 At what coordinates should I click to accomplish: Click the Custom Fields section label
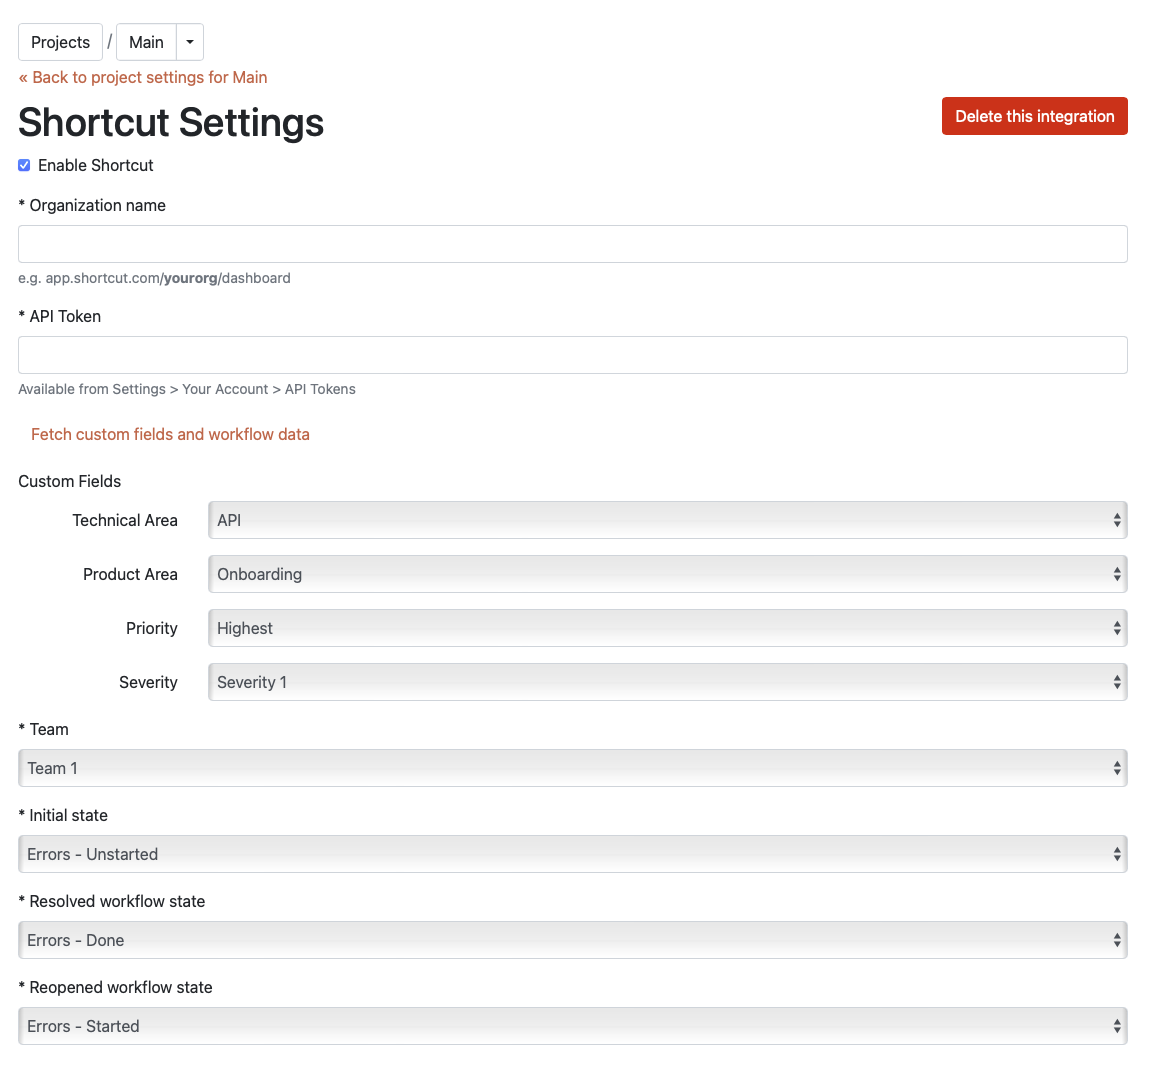70,481
